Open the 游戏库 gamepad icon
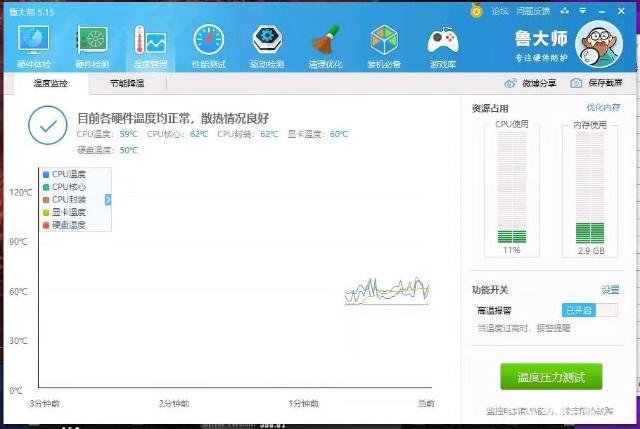 (x=442, y=44)
